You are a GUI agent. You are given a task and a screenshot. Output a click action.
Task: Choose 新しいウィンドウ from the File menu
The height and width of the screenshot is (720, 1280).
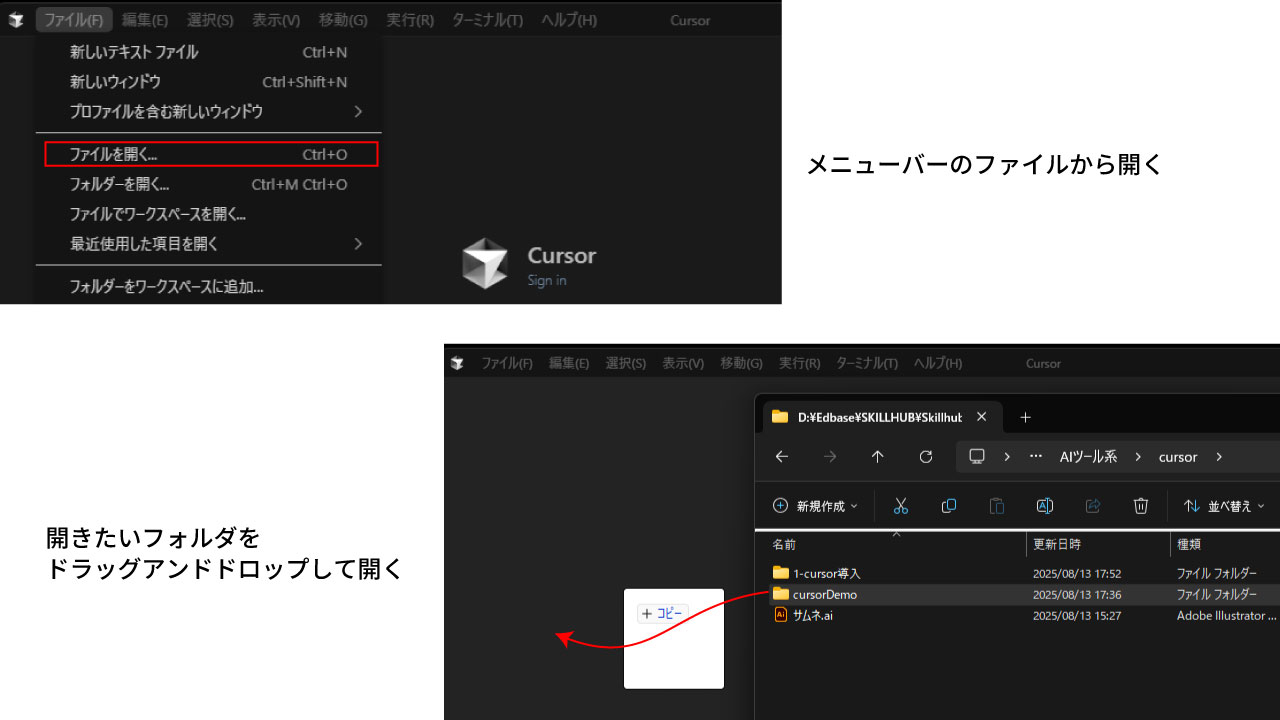(208, 82)
